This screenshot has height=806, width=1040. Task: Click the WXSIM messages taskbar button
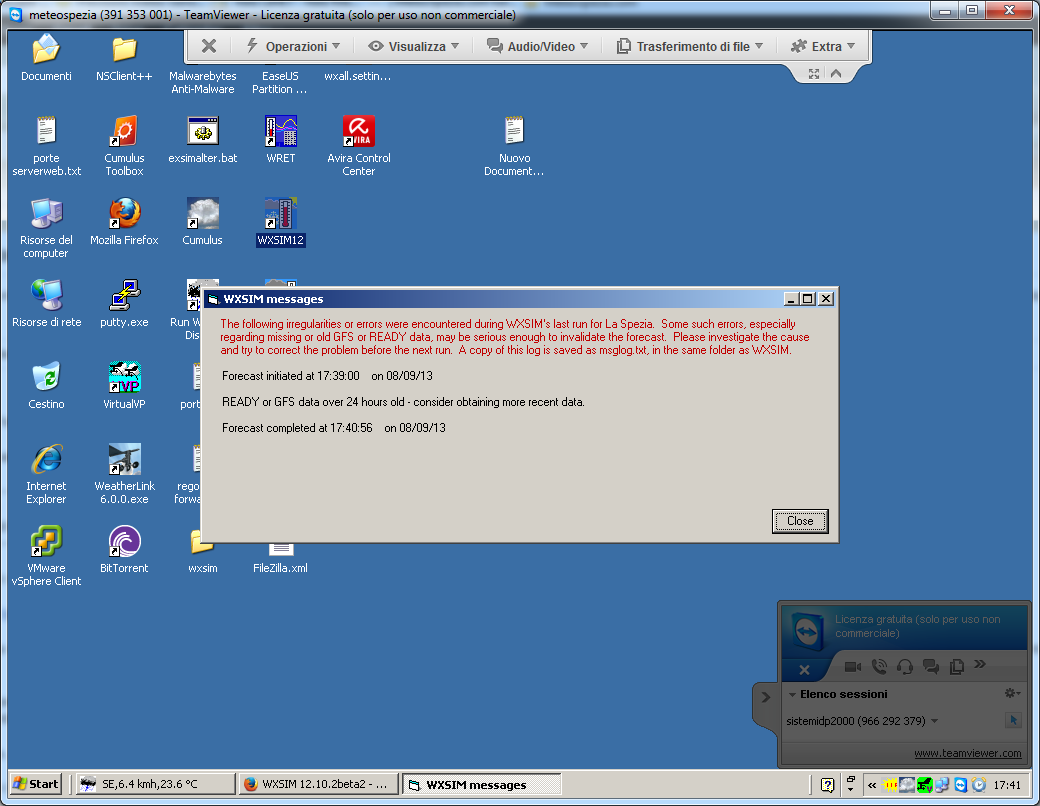click(482, 784)
